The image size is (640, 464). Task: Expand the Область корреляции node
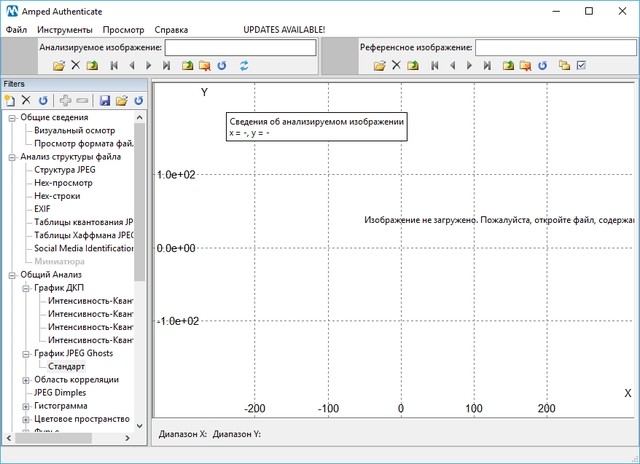click(26, 380)
